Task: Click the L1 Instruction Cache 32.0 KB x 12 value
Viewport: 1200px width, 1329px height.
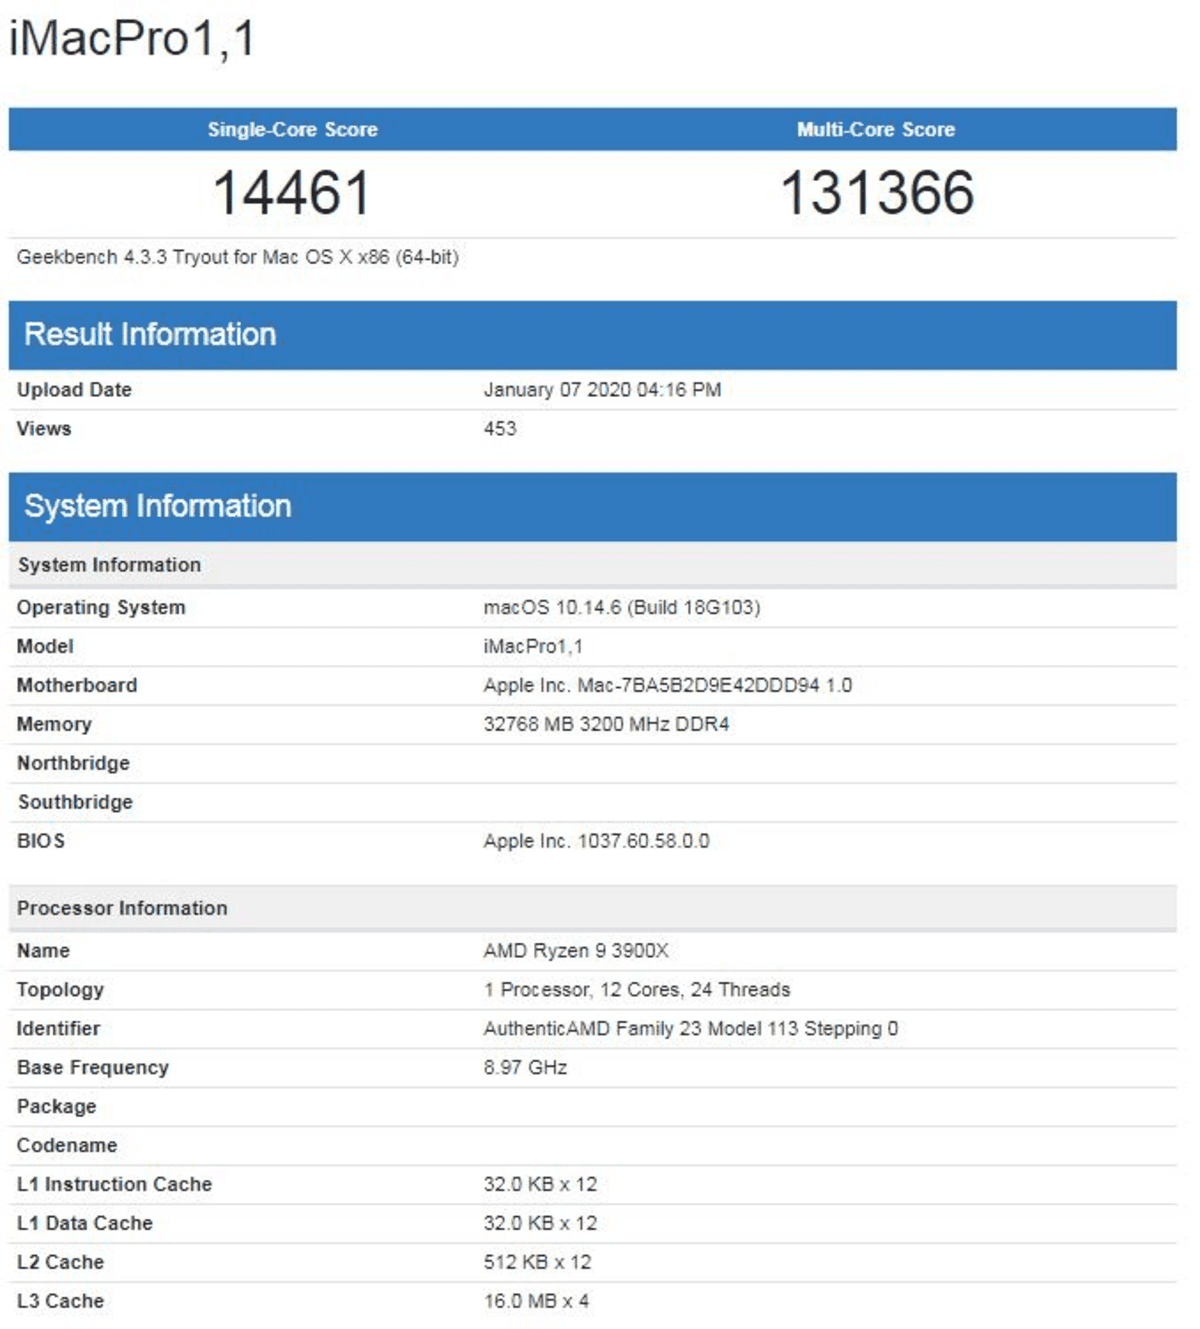Action: [x=540, y=1186]
